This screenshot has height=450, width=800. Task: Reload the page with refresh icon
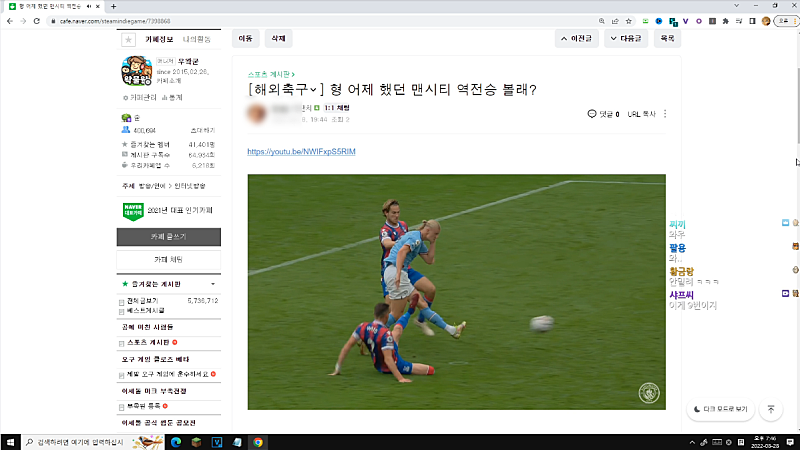coord(36,21)
